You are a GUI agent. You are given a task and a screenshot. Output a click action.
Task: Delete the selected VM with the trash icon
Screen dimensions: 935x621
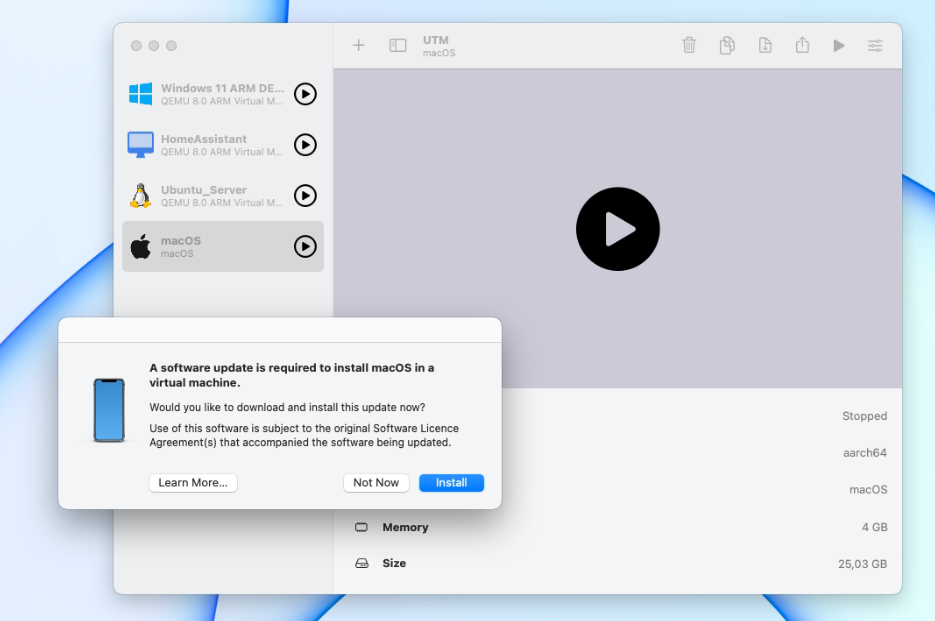pyautogui.click(x=689, y=45)
